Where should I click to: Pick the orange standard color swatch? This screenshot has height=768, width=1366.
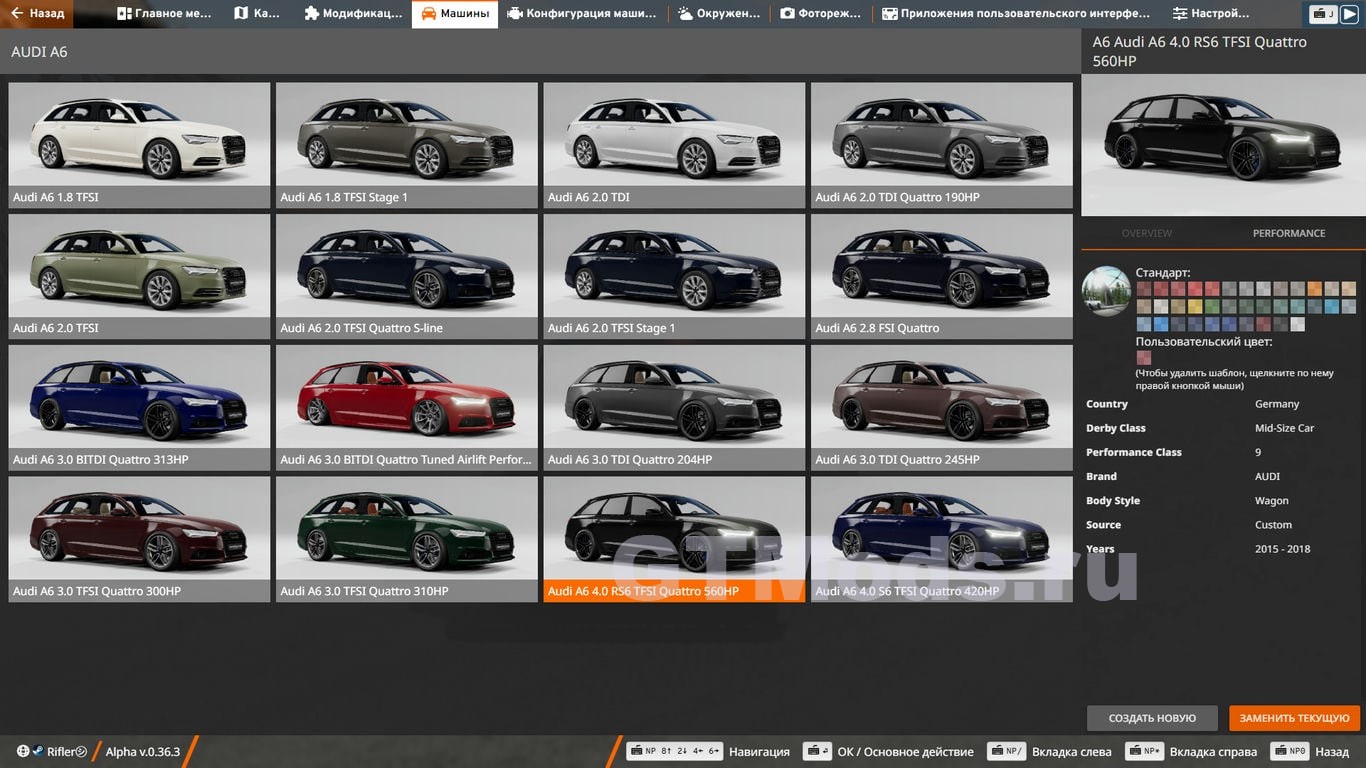click(x=1315, y=289)
